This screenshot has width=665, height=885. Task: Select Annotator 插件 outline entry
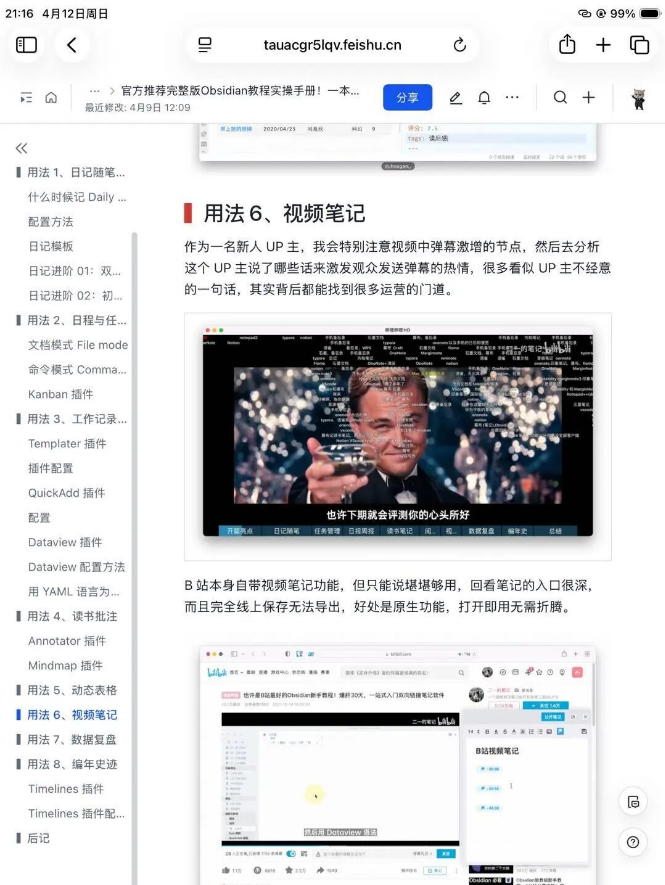tap(67, 641)
